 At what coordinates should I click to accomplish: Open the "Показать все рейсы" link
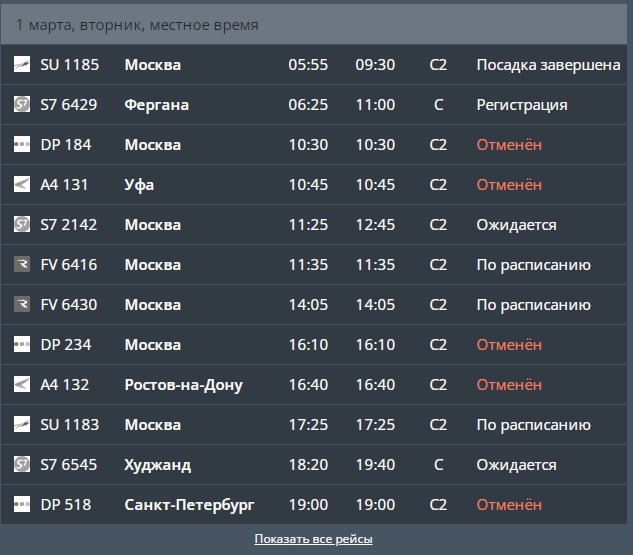(313, 539)
